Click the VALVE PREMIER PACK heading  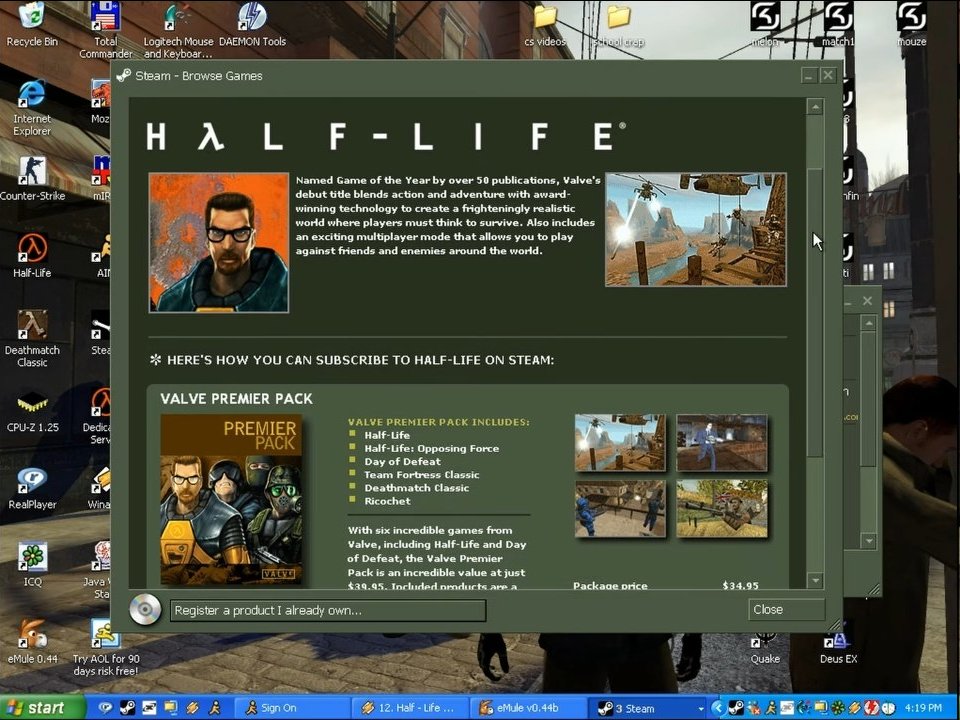pos(236,399)
